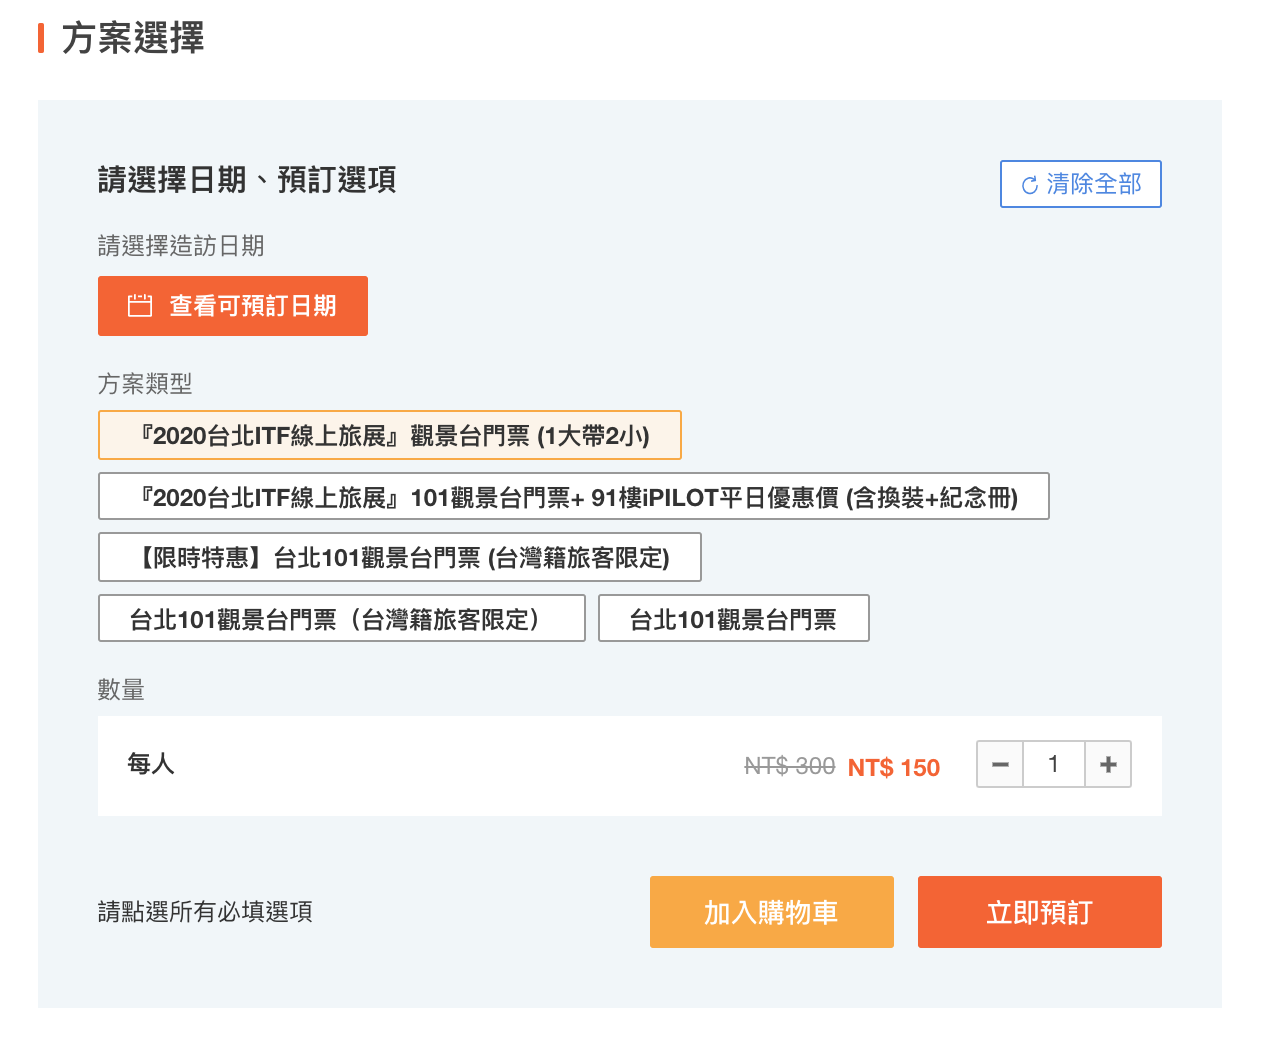The height and width of the screenshot is (1042, 1270).
Task: Click the discounted price NT$ 150
Action: (x=894, y=767)
